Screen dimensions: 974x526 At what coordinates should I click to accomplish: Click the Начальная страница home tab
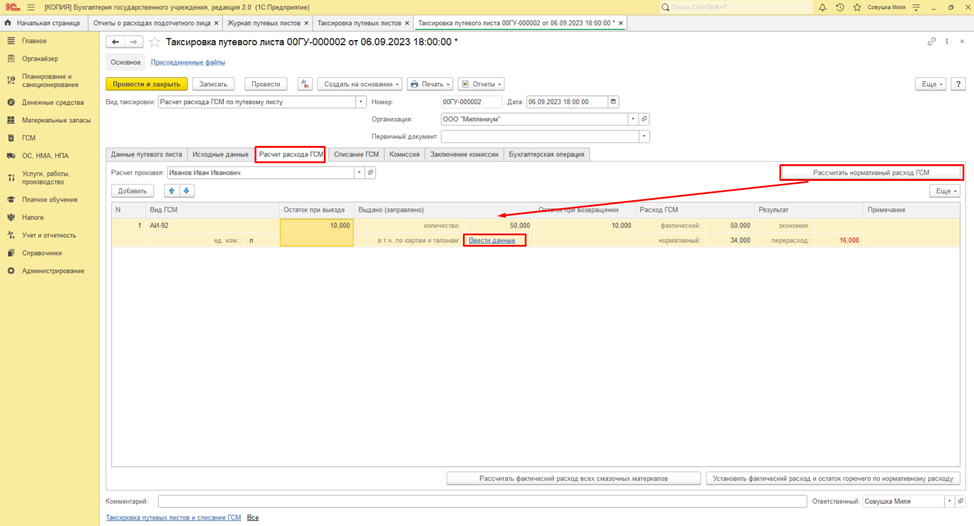42,23
